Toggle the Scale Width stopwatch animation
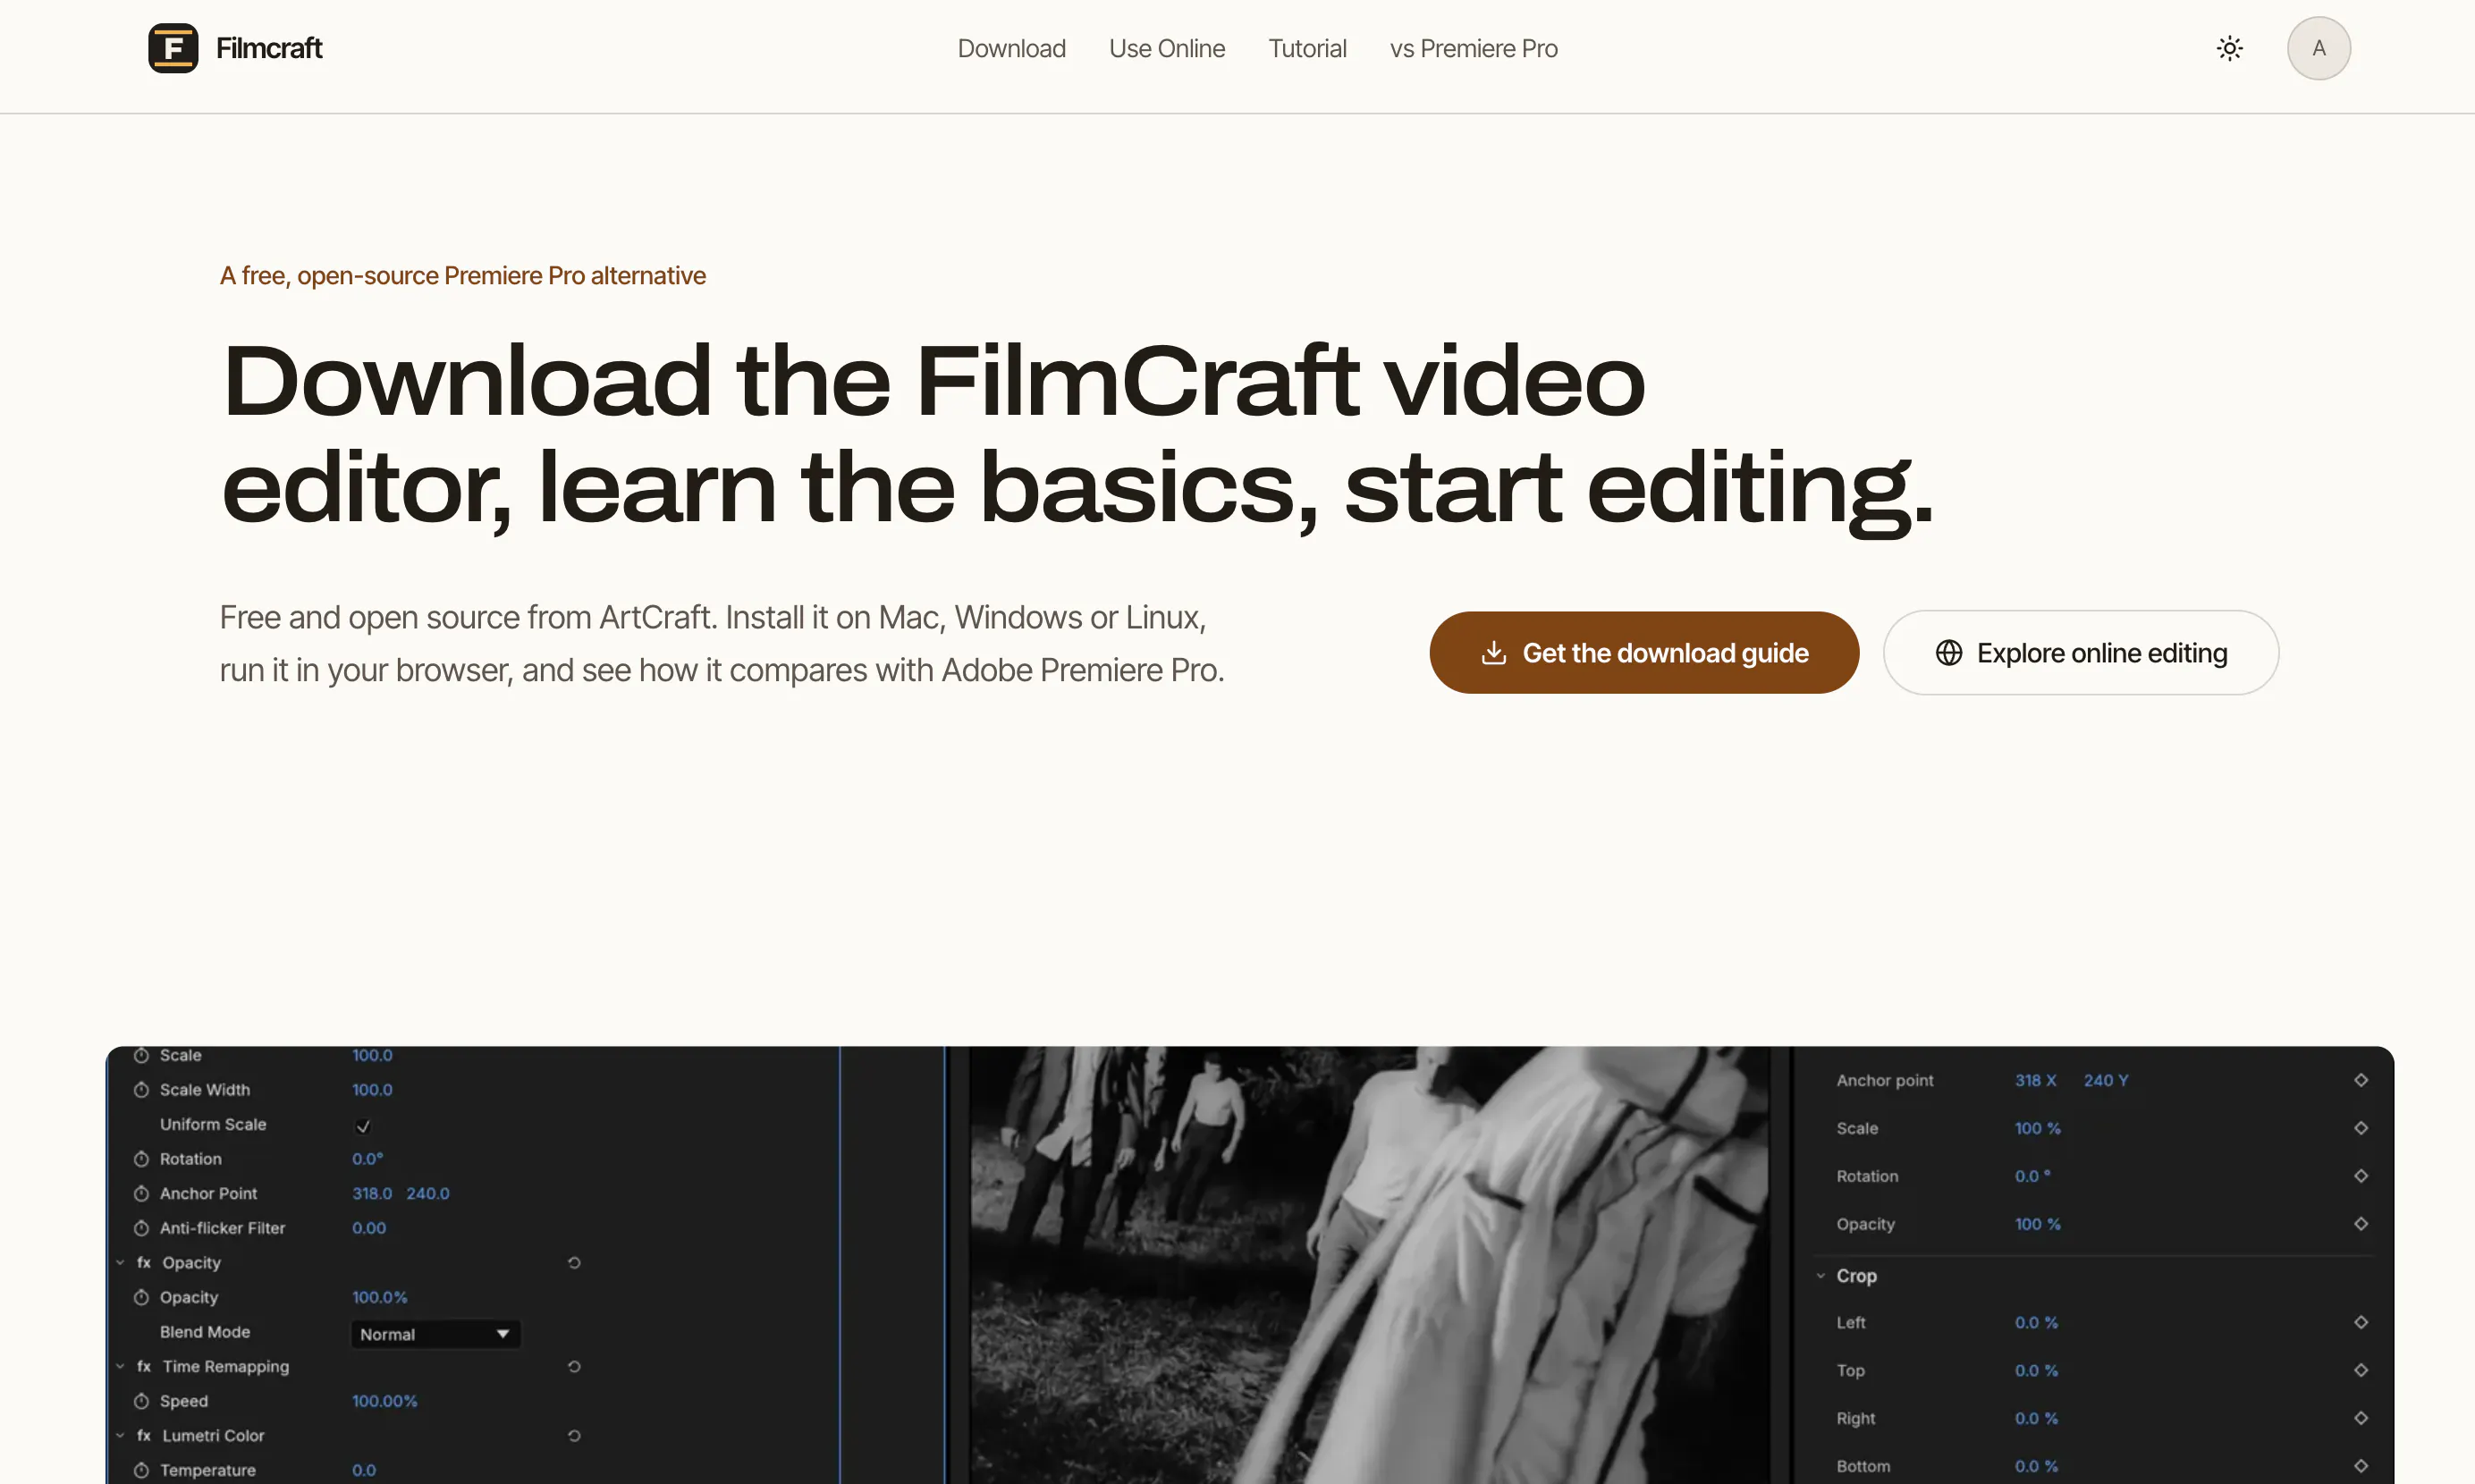The image size is (2475, 1484). (141, 1089)
